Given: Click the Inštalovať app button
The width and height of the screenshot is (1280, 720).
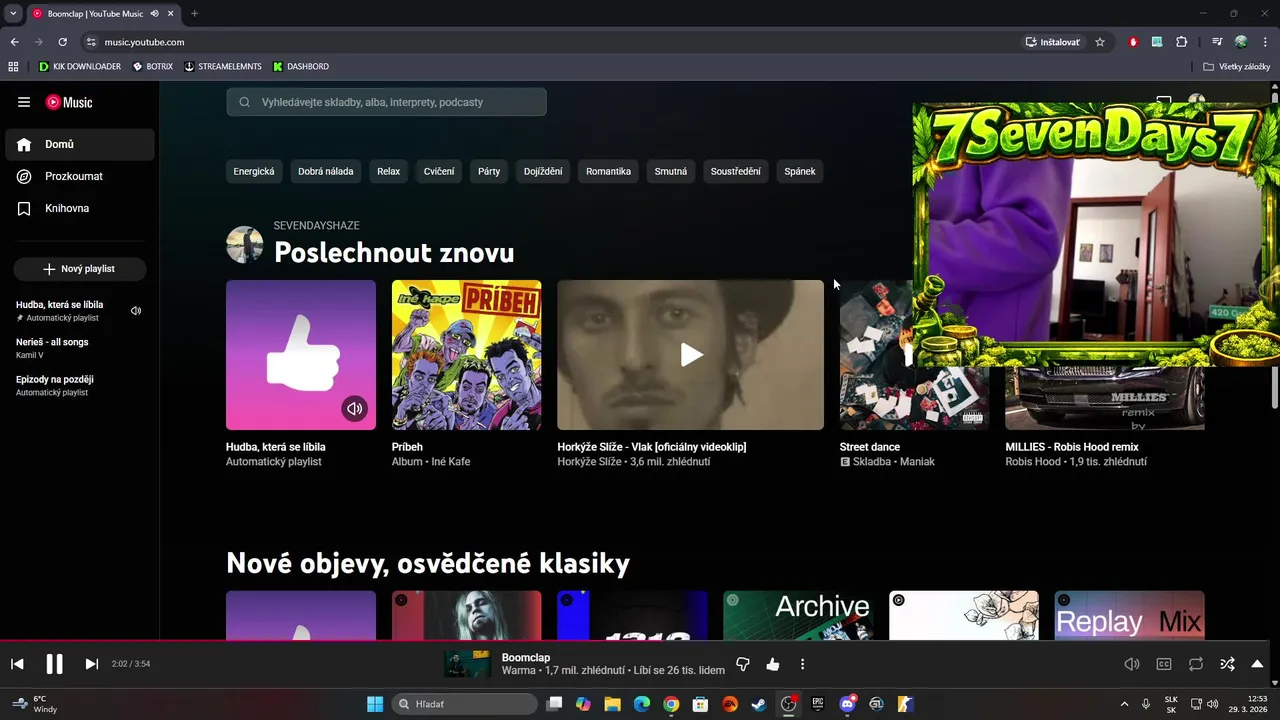Looking at the screenshot, I should click(x=1054, y=42).
